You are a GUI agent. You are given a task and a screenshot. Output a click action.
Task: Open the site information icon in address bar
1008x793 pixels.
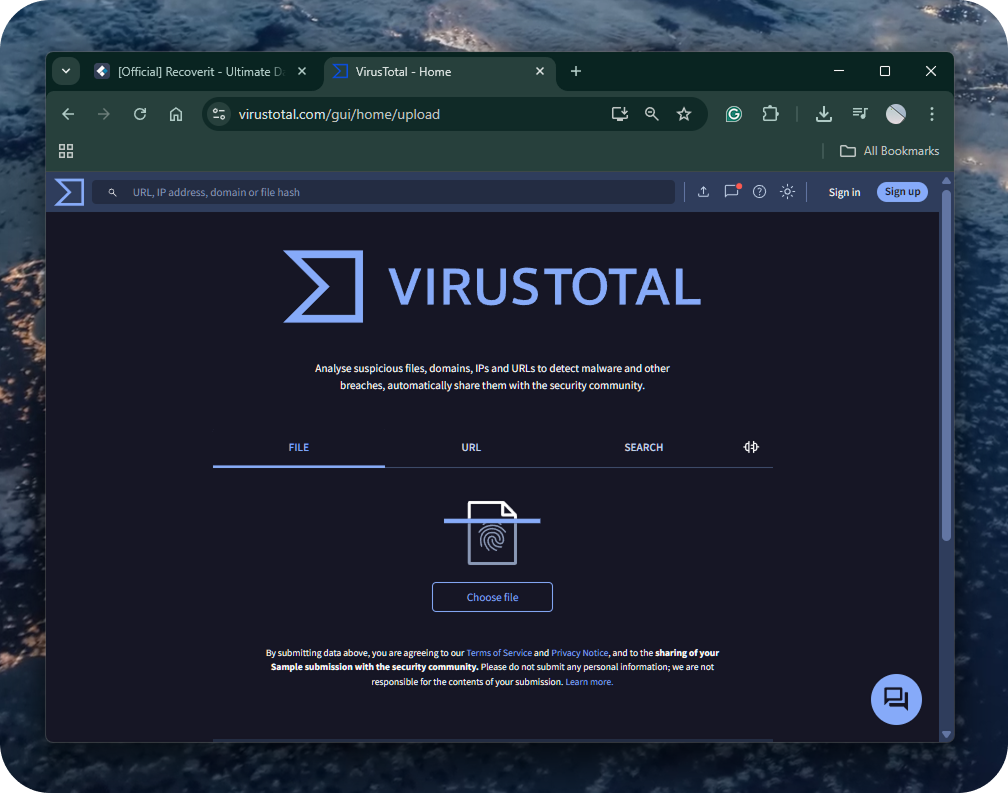[x=219, y=114]
